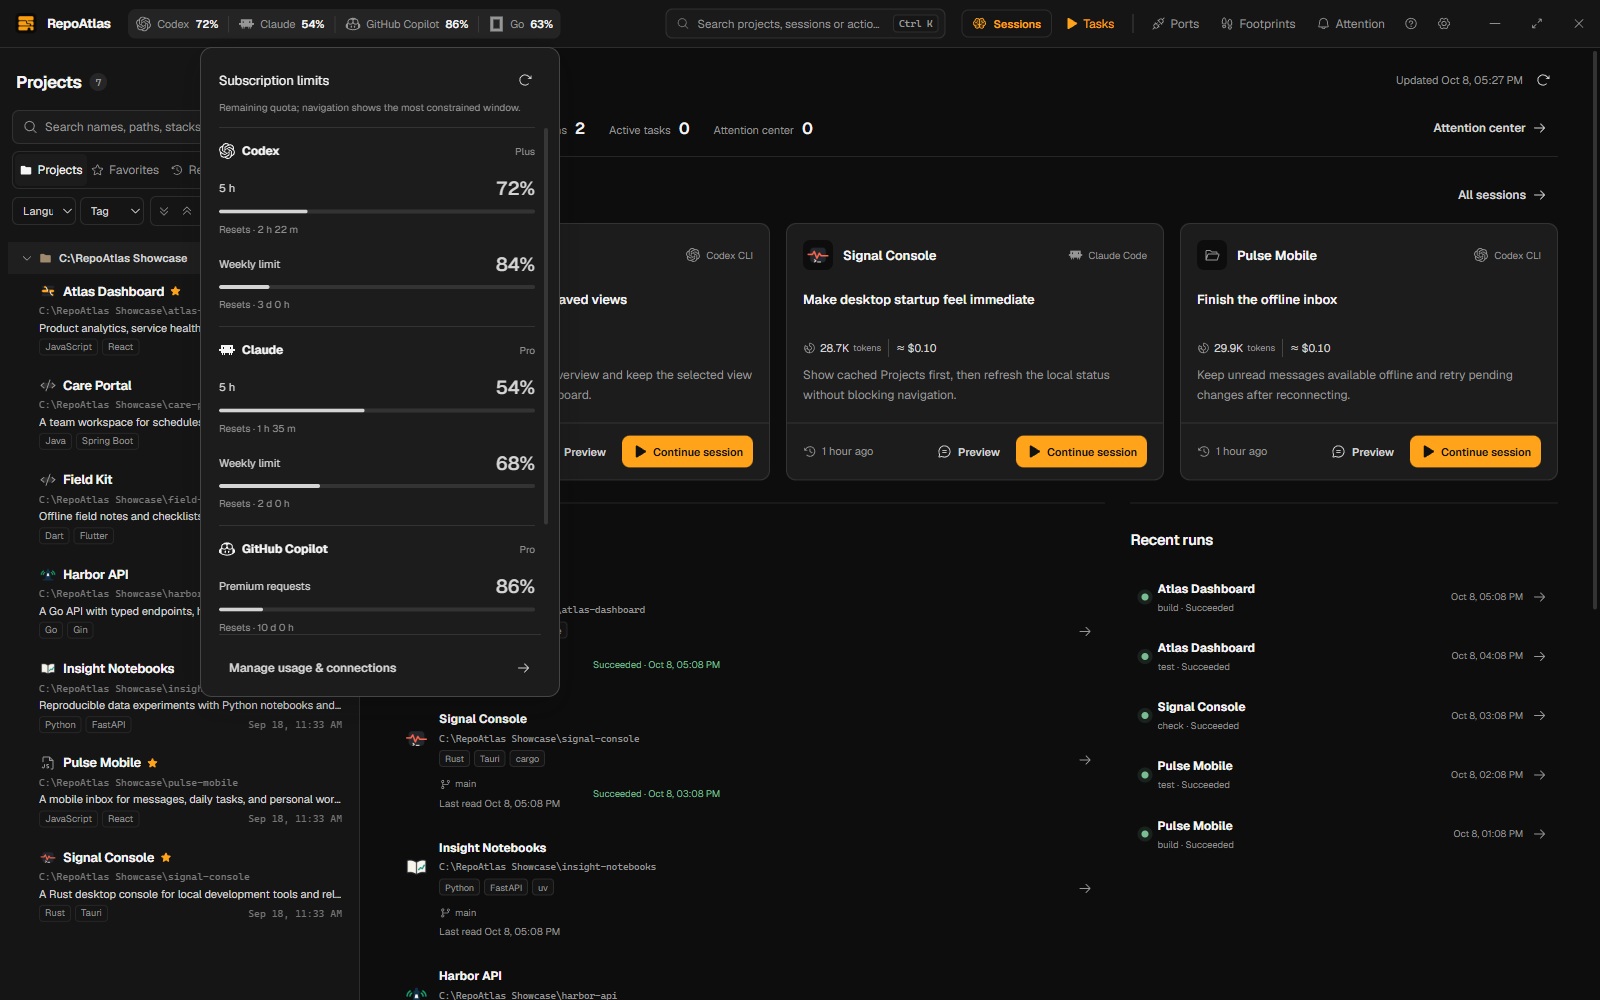Open Attention center link
1600x1000 pixels.
(x=1489, y=128)
